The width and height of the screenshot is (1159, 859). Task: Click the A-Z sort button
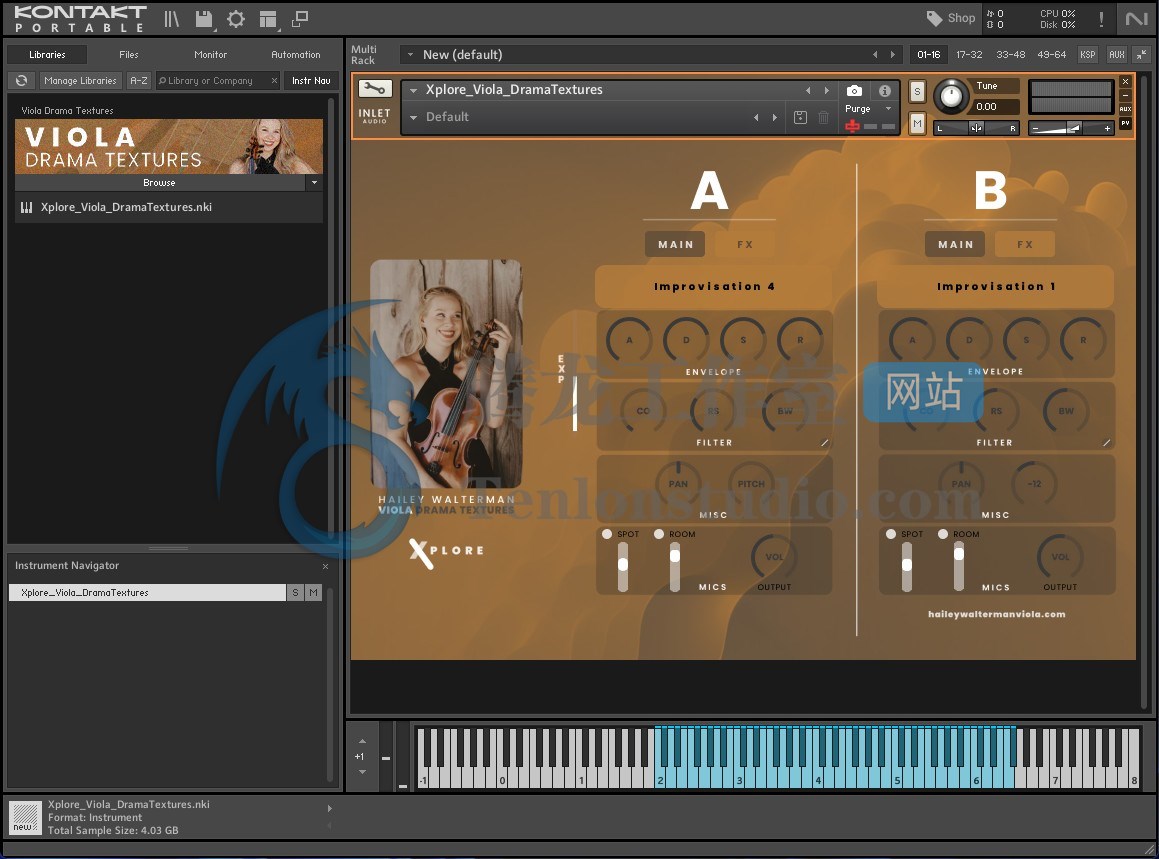(x=138, y=81)
